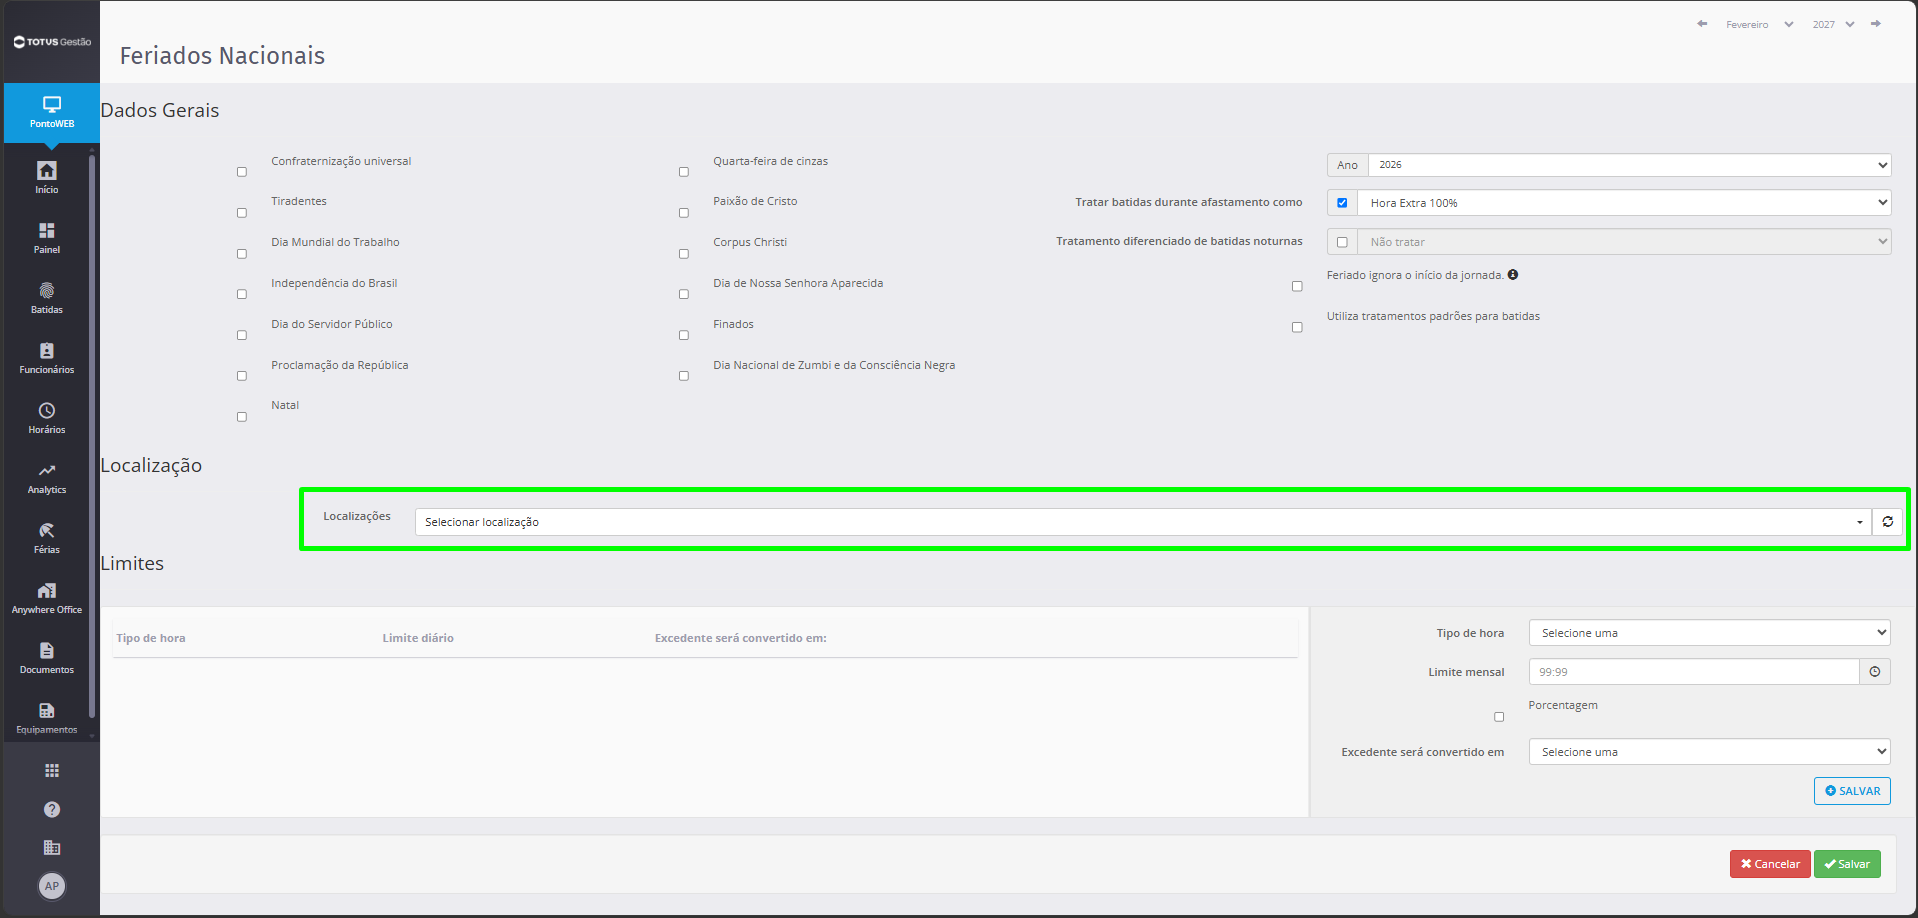The image size is (1918, 918).
Task: Click the info icon beside Feriado ignora
Action: (x=1513, y=275)
